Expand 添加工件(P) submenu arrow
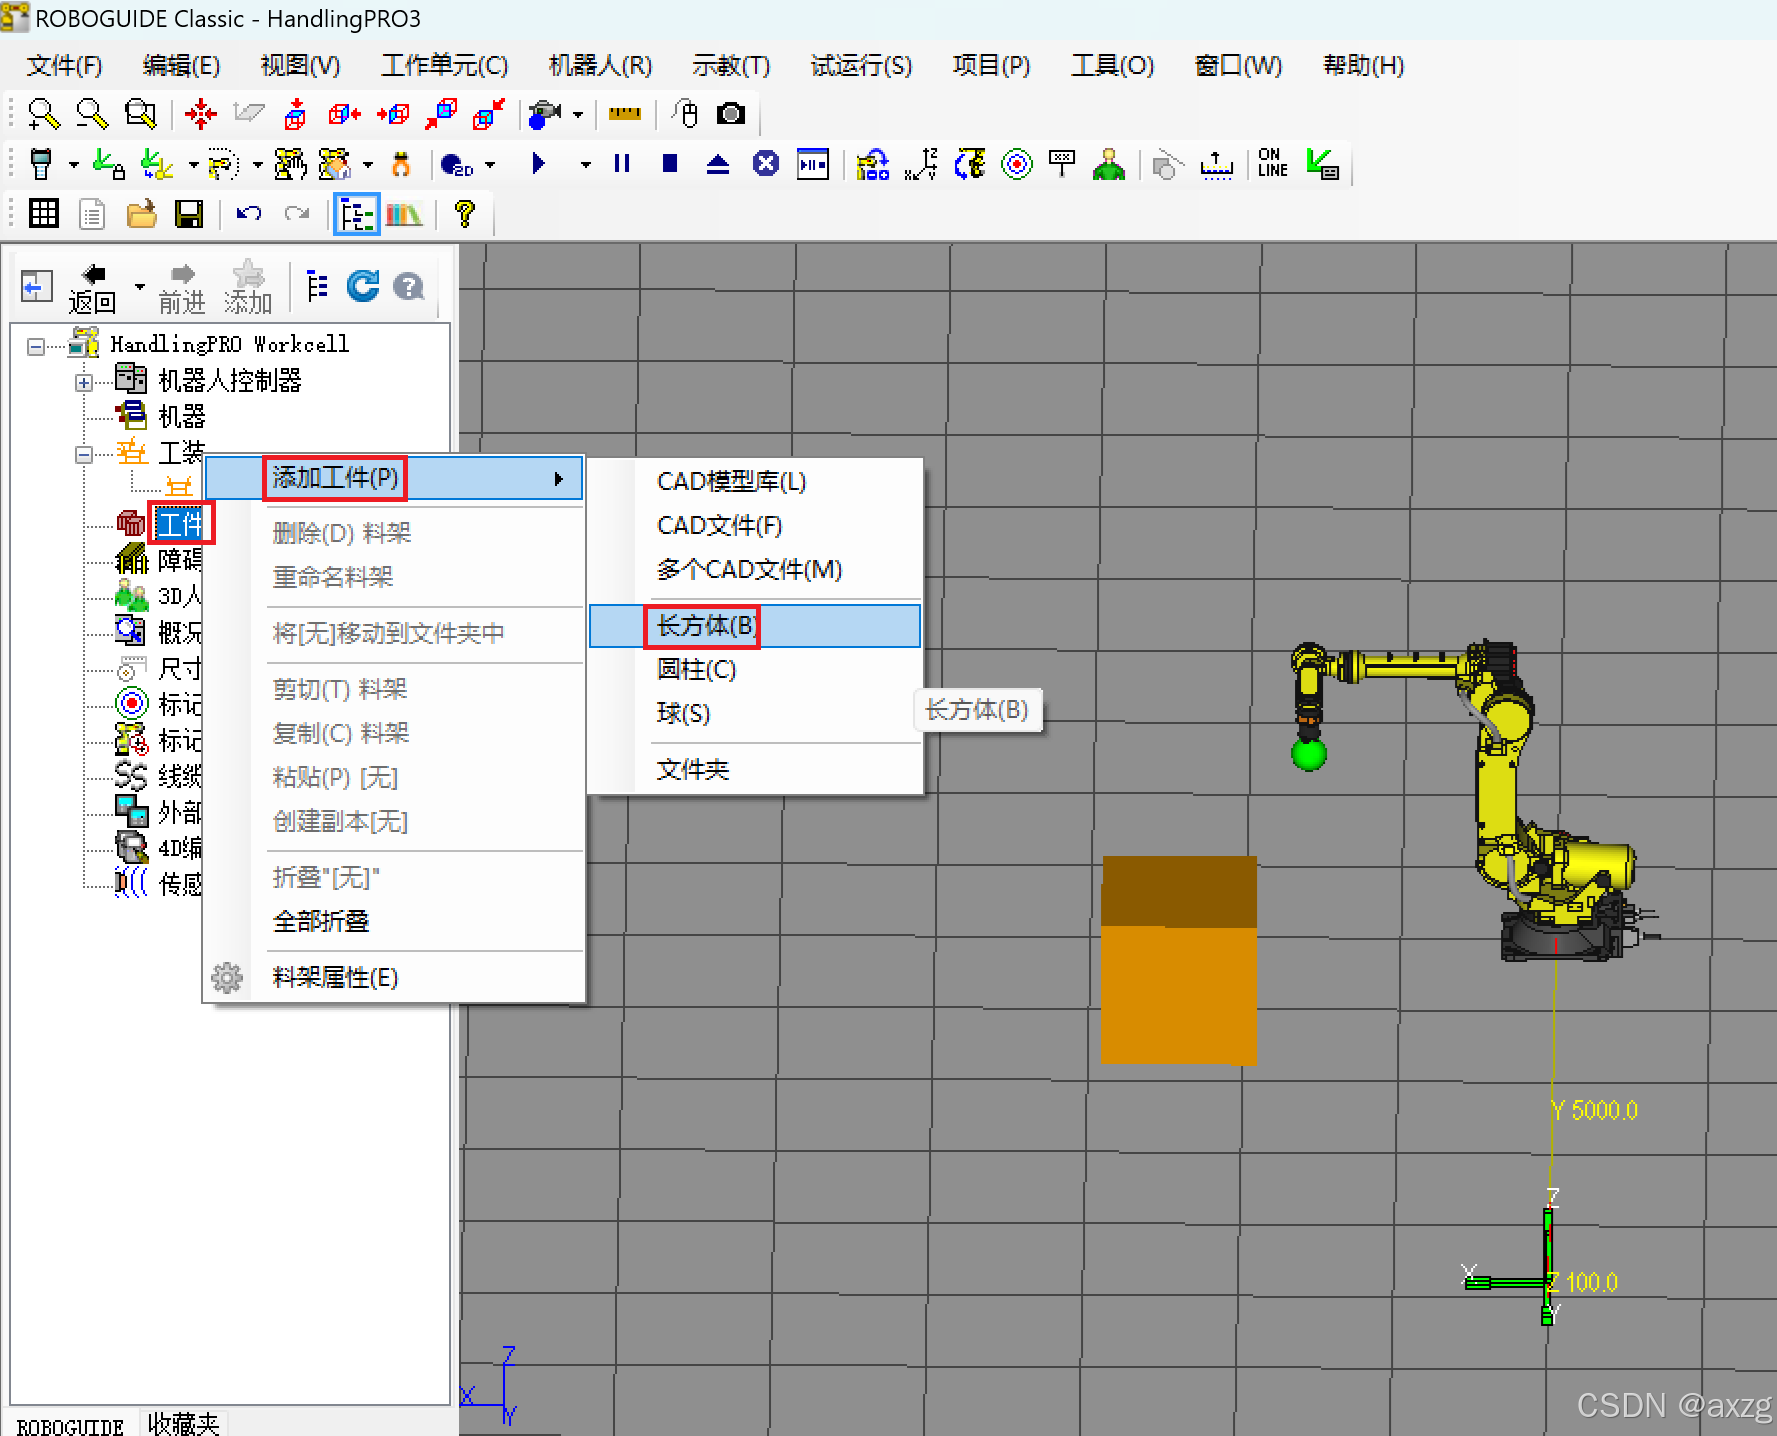Image resolution: width=1777 pixels, height=1436 pixels. click(559, 479)
